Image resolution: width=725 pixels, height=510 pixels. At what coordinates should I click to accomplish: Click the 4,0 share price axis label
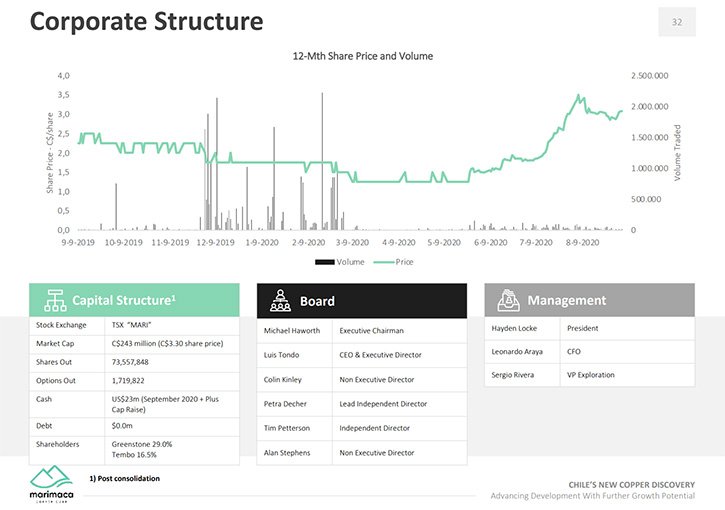[x=63, y=76]
